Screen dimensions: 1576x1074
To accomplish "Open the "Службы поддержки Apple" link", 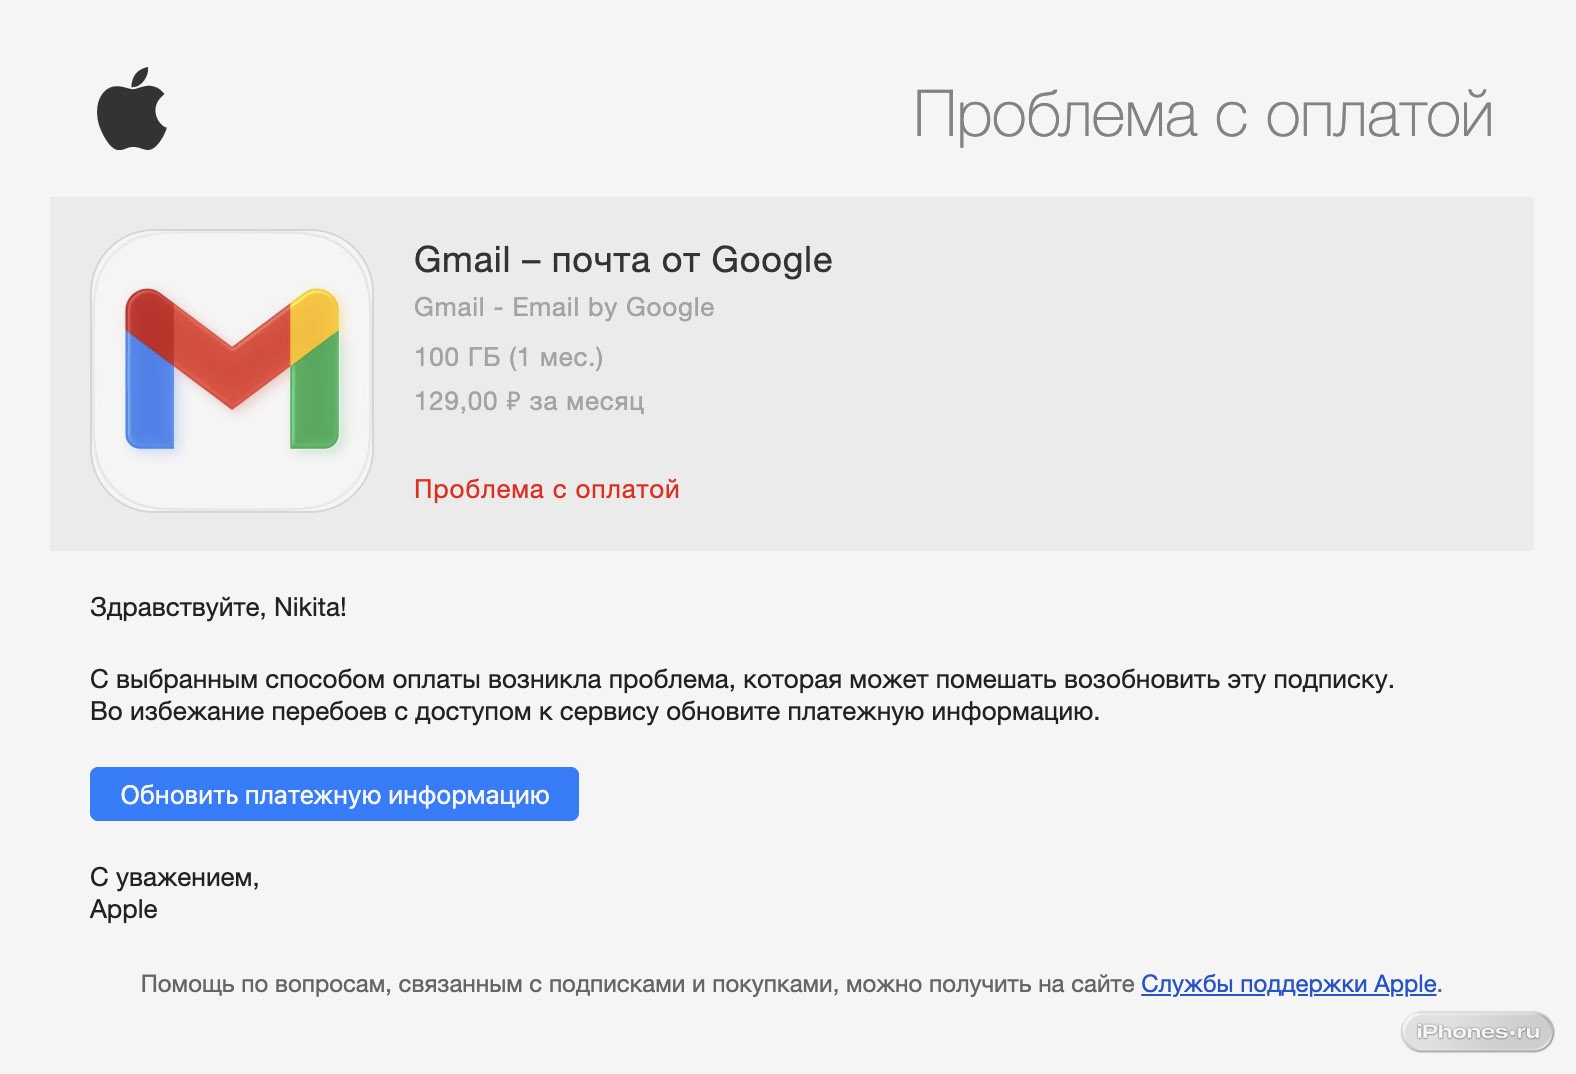I will (x=1288, y=984).
